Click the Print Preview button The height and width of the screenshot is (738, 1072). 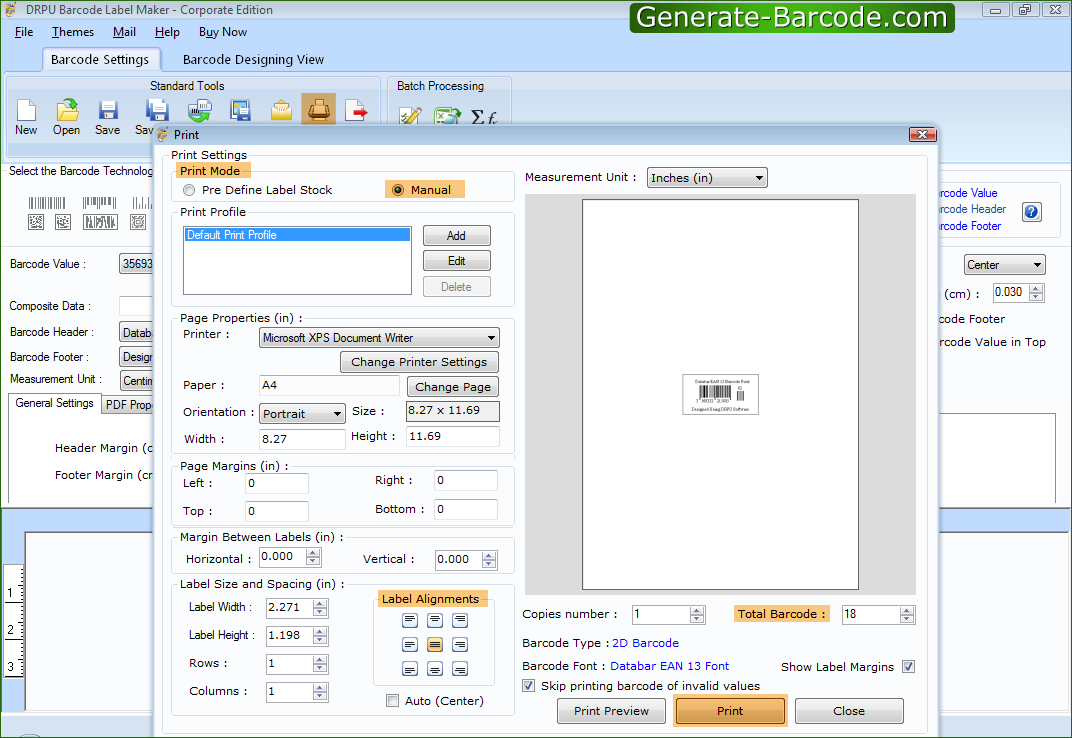tap(611, 711)
